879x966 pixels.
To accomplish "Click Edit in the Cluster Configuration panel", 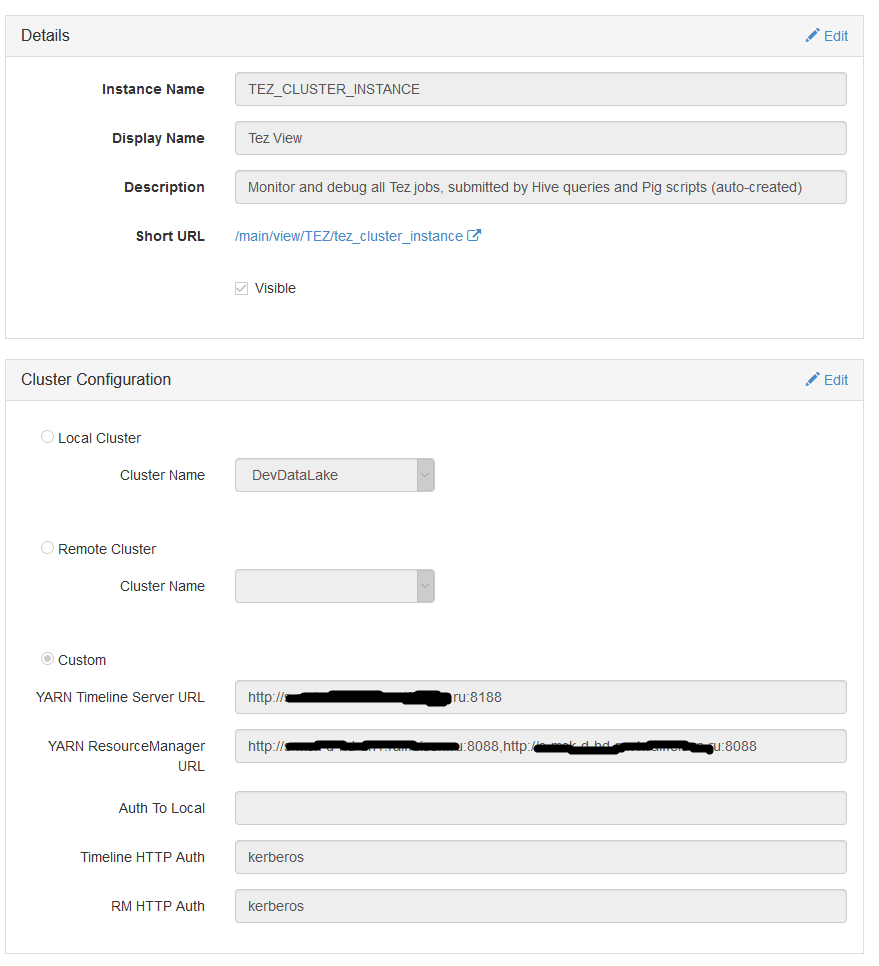I will (x=827, y=379).
